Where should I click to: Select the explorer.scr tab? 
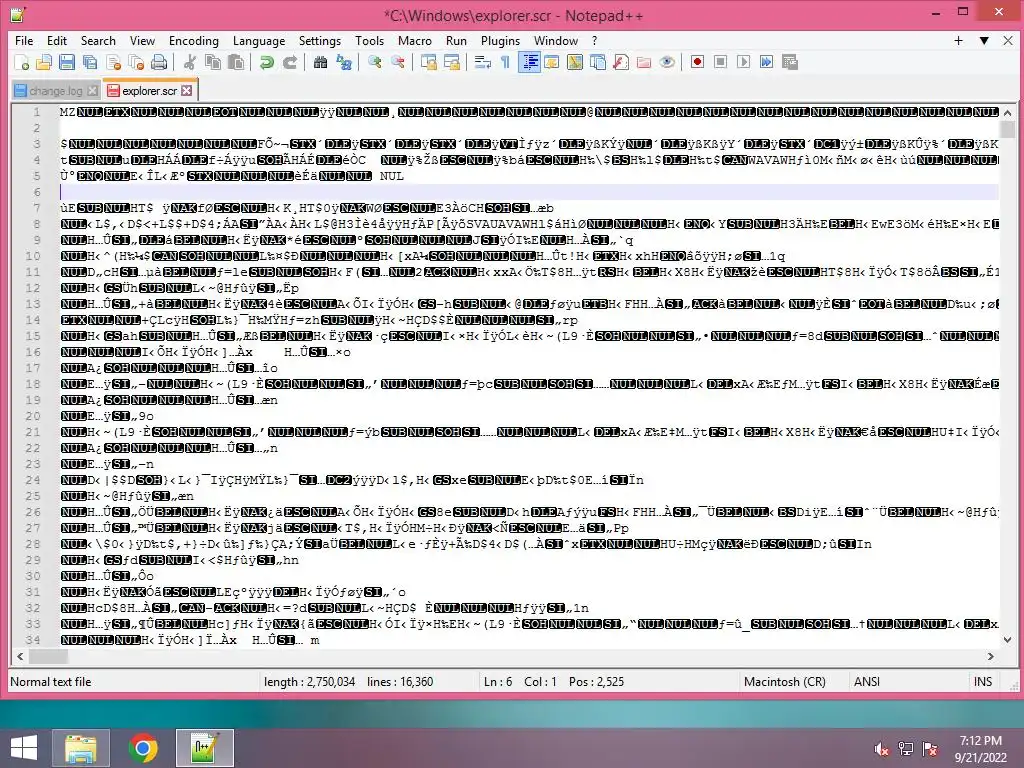coord(150,91)
